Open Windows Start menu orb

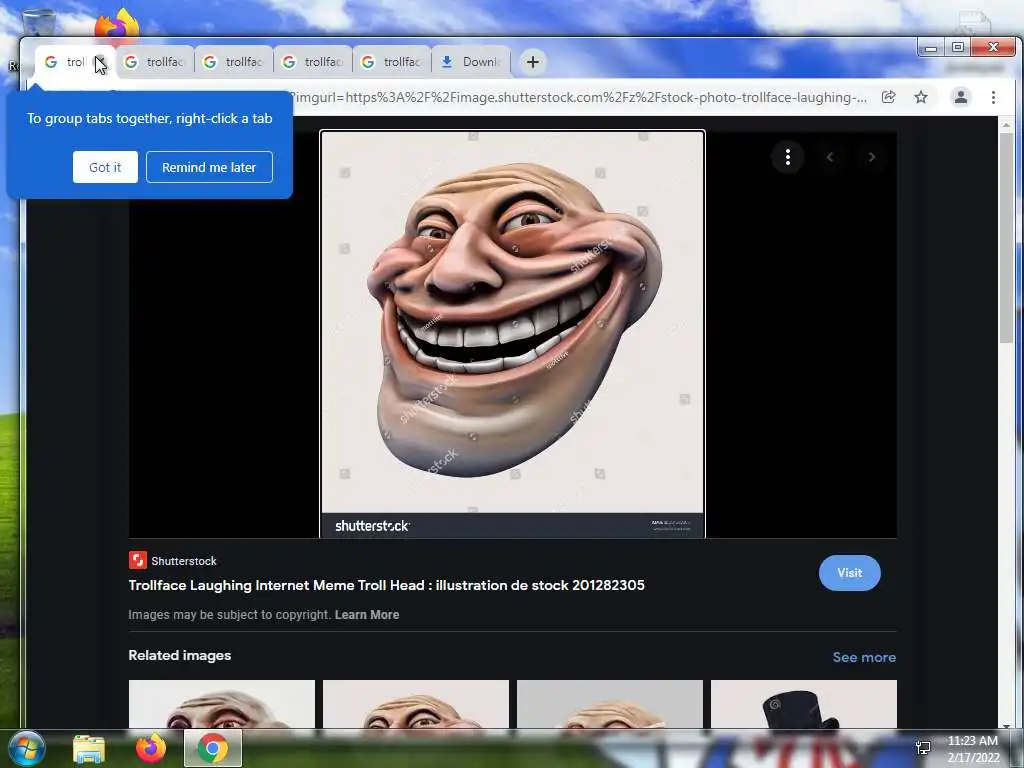(26, 748)
